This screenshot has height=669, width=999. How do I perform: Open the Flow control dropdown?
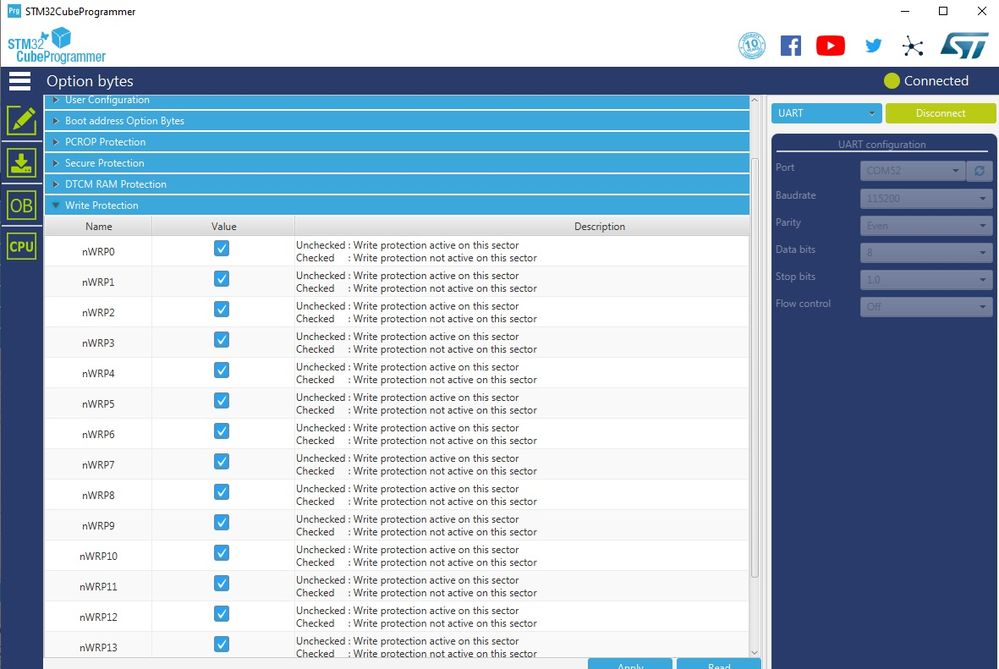pos(926,306)
